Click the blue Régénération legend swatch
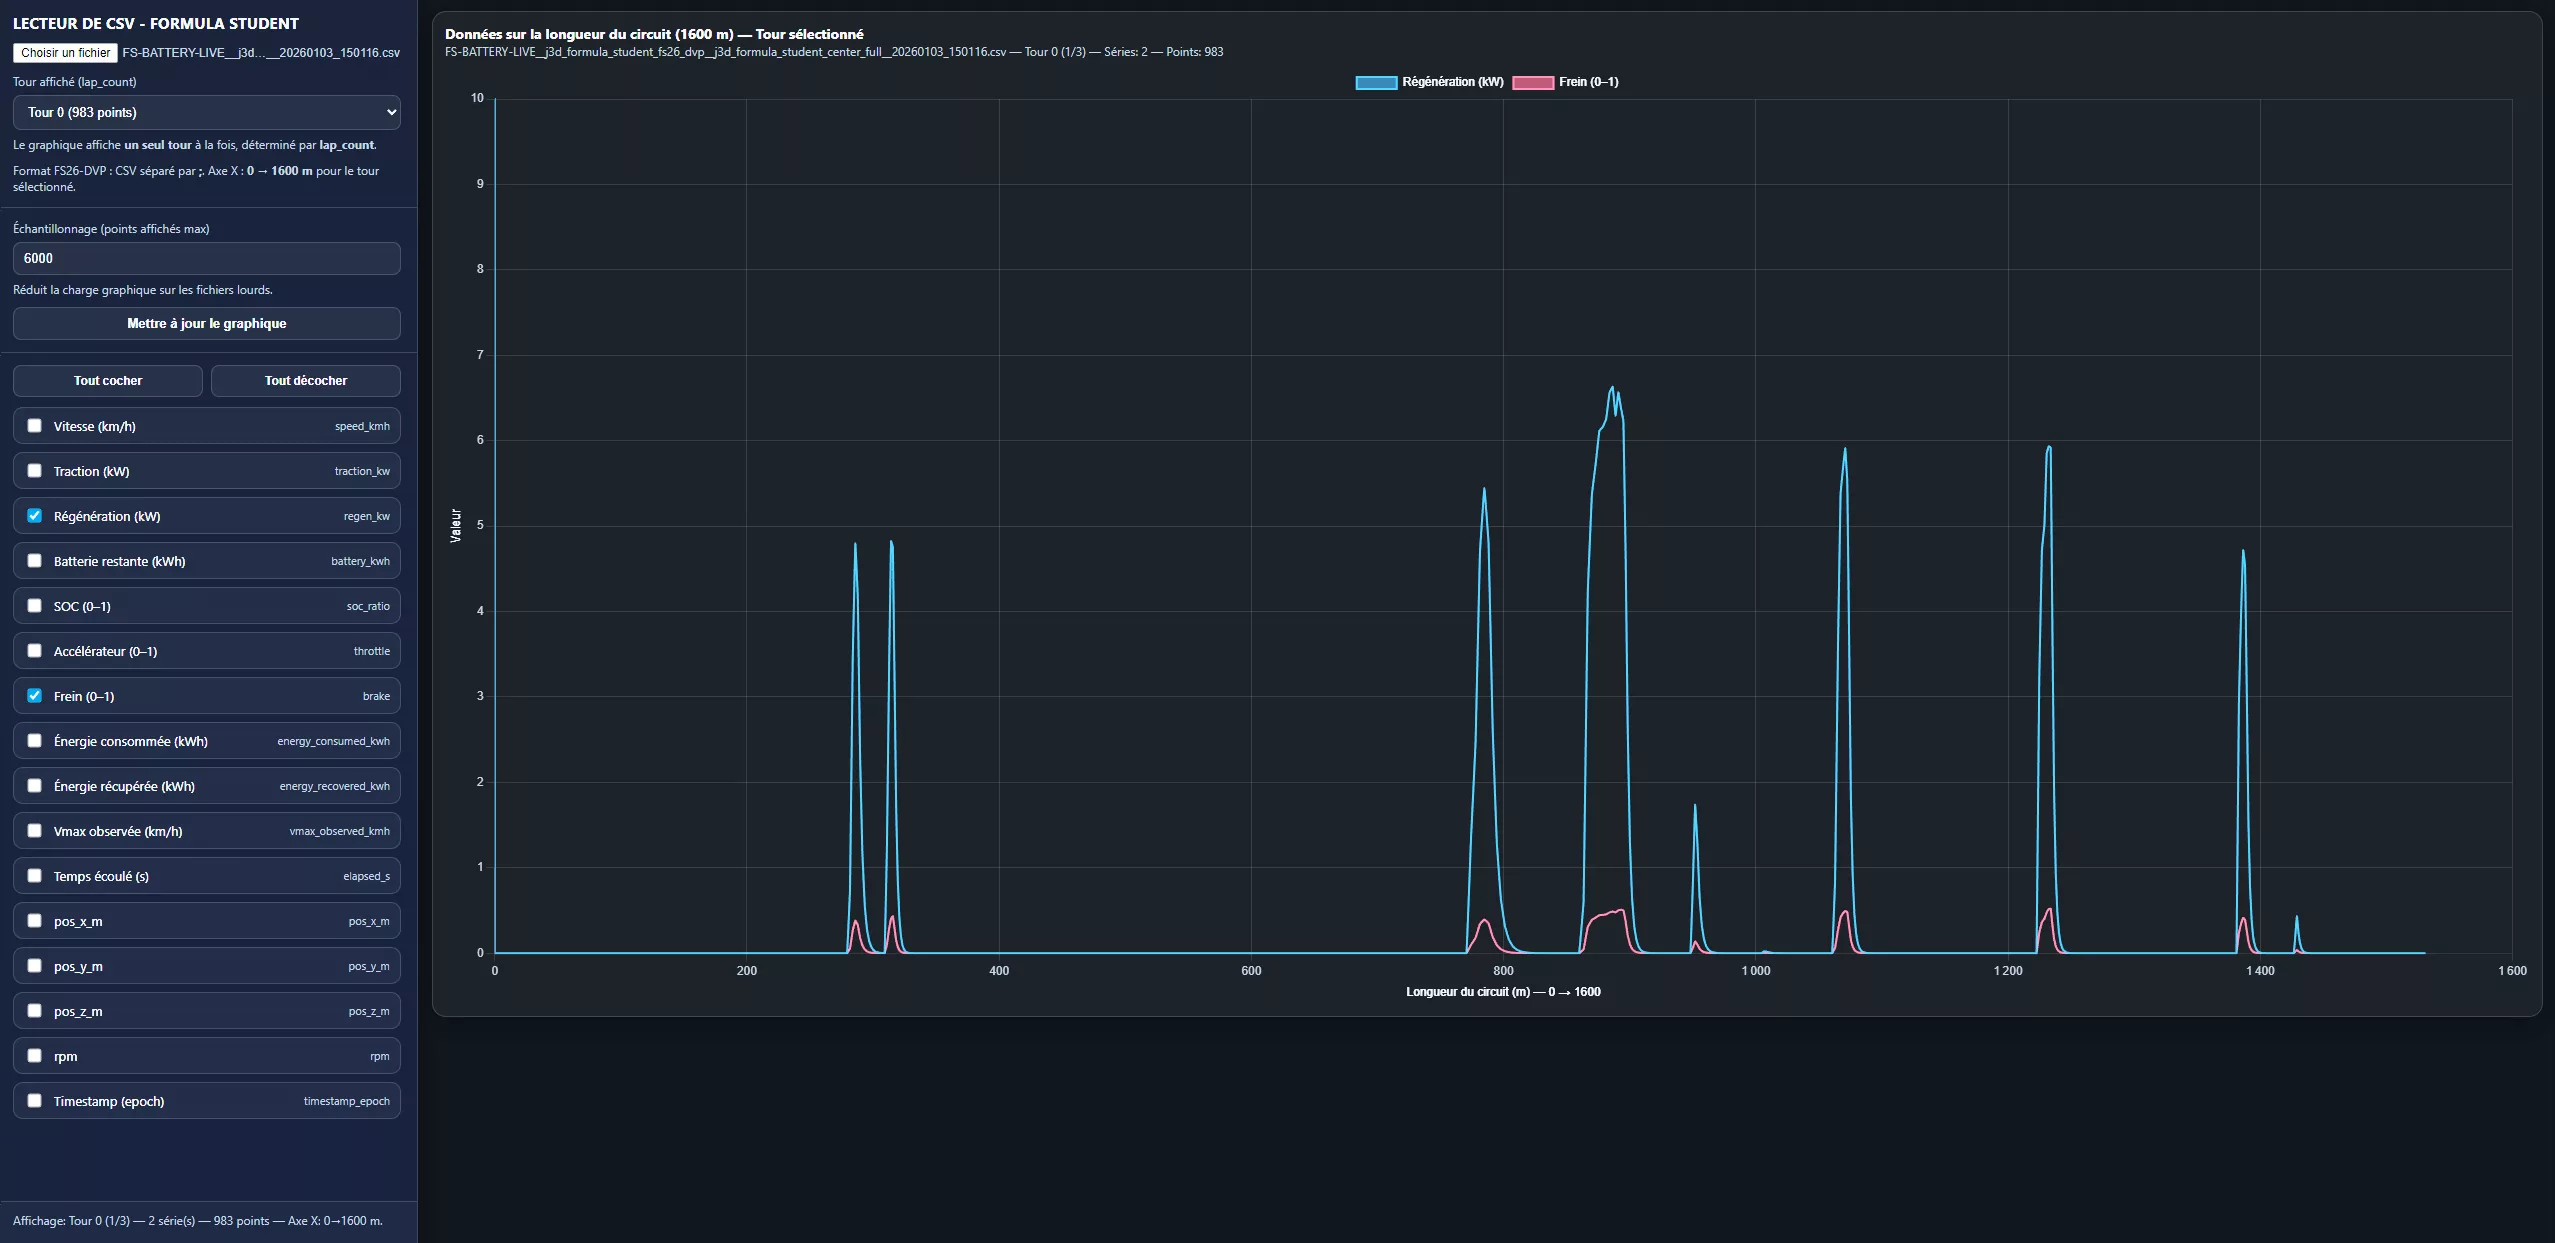The width and height of the screenshot is (2555, 1243). [1375, 83]
